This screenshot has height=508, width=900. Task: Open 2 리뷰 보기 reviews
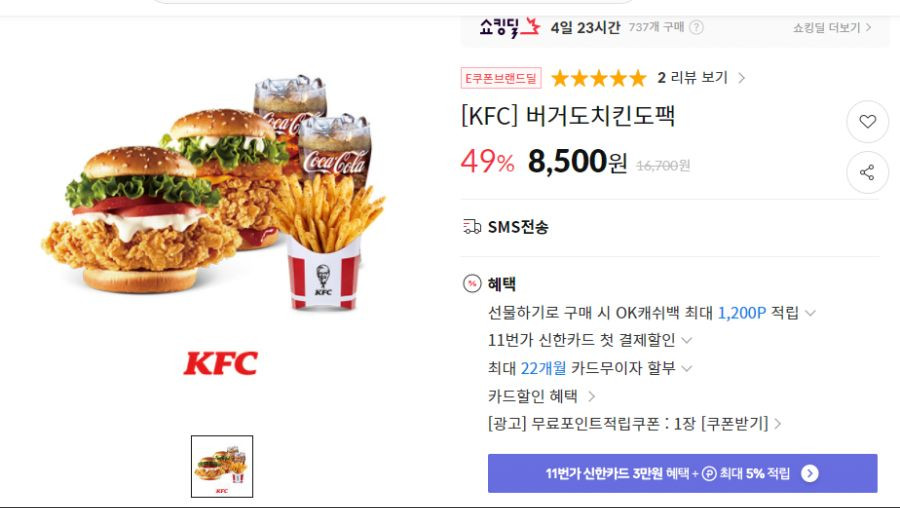pos(701,77)
